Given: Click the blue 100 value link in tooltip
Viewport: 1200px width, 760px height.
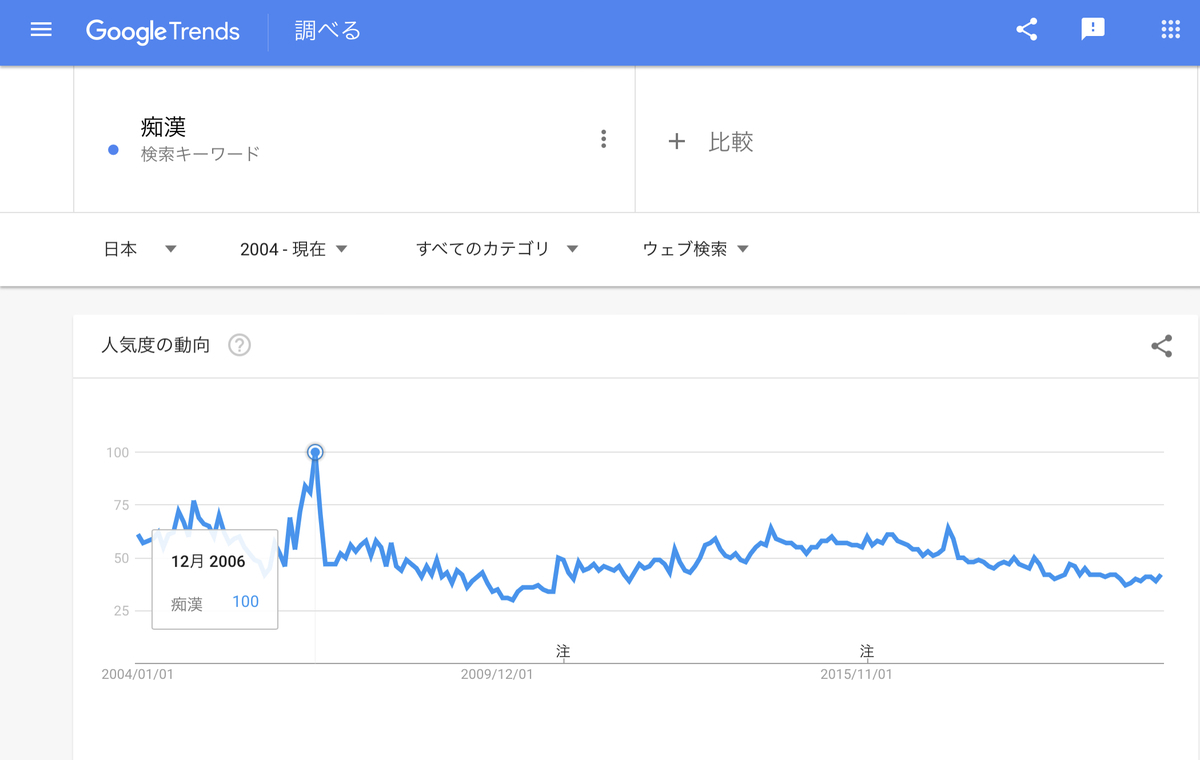Looking at the screenshot, I should 245,601.
